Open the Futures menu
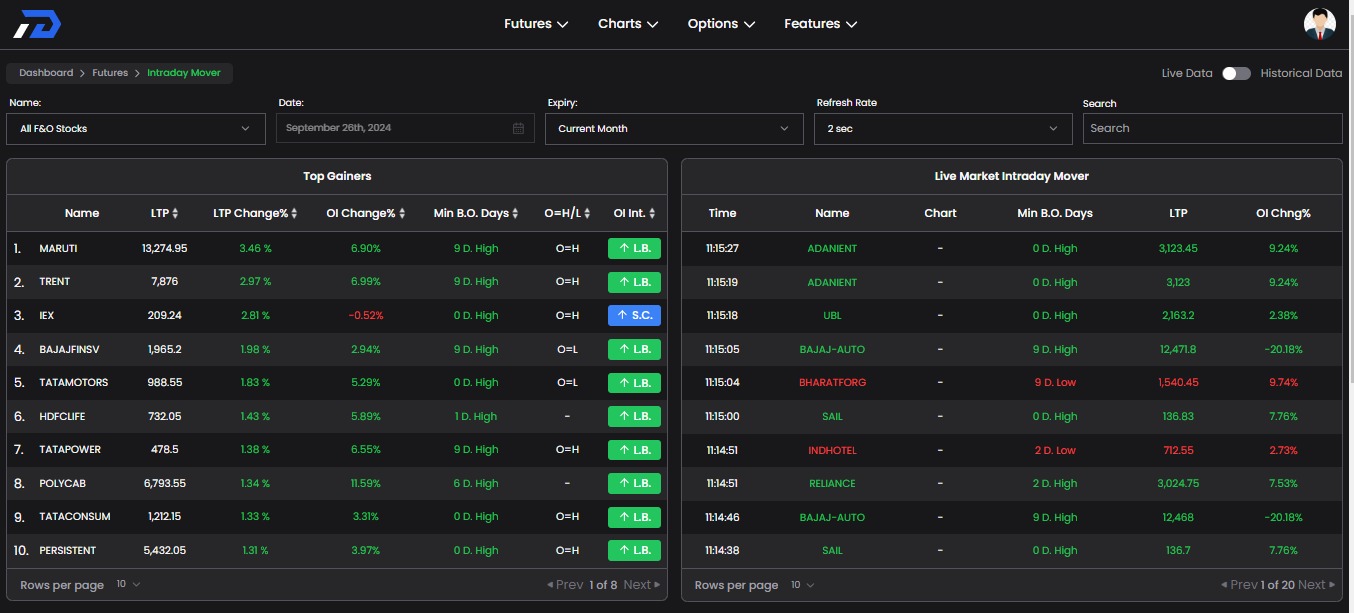1354x613 pixels. 536,24
